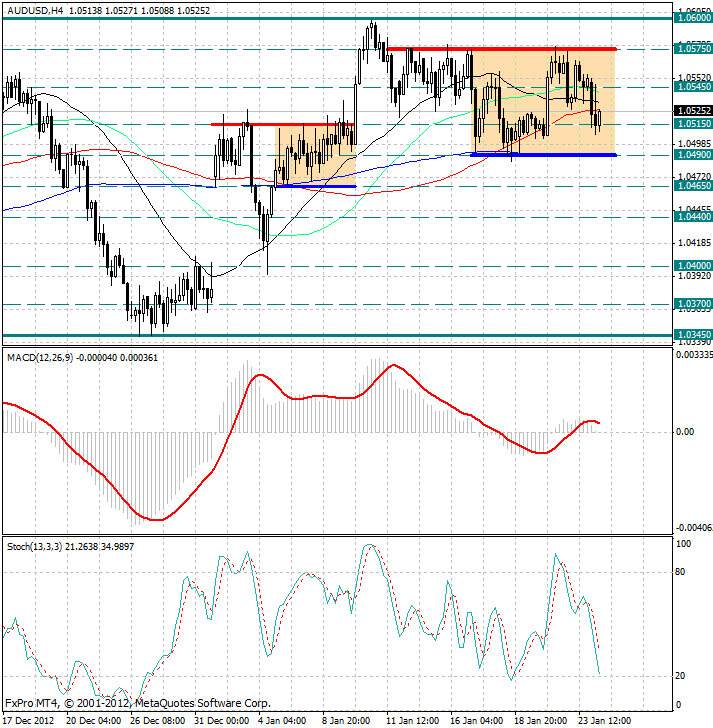Select the 1.06000 price level label
This screenshot has width=713, height=728.
tap(693, 18)
